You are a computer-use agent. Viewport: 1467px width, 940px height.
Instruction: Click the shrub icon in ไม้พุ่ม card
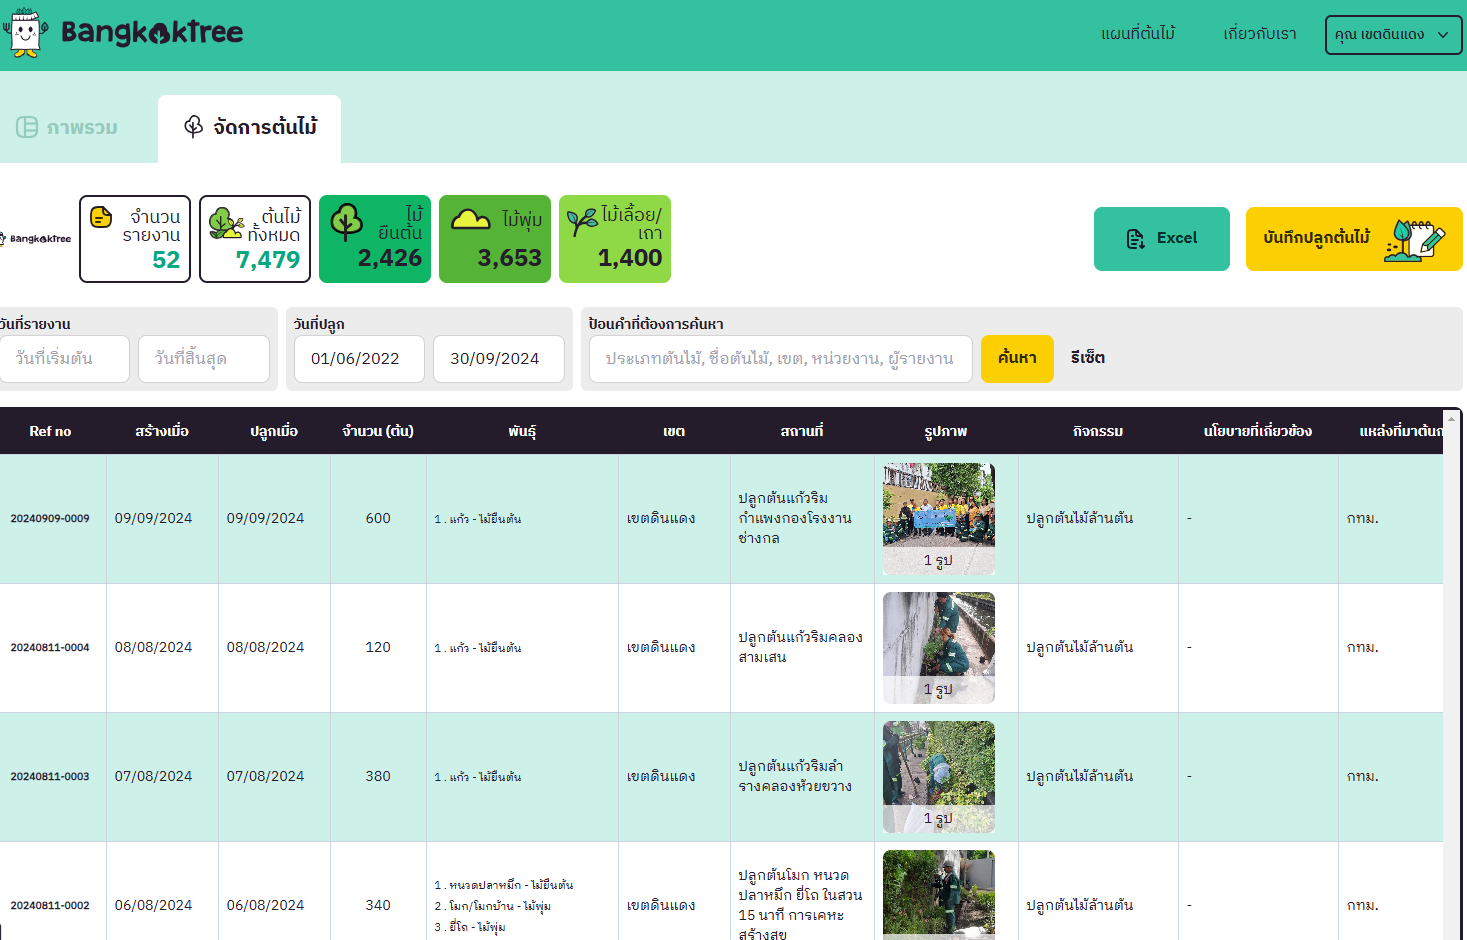[x=470, y=219]
